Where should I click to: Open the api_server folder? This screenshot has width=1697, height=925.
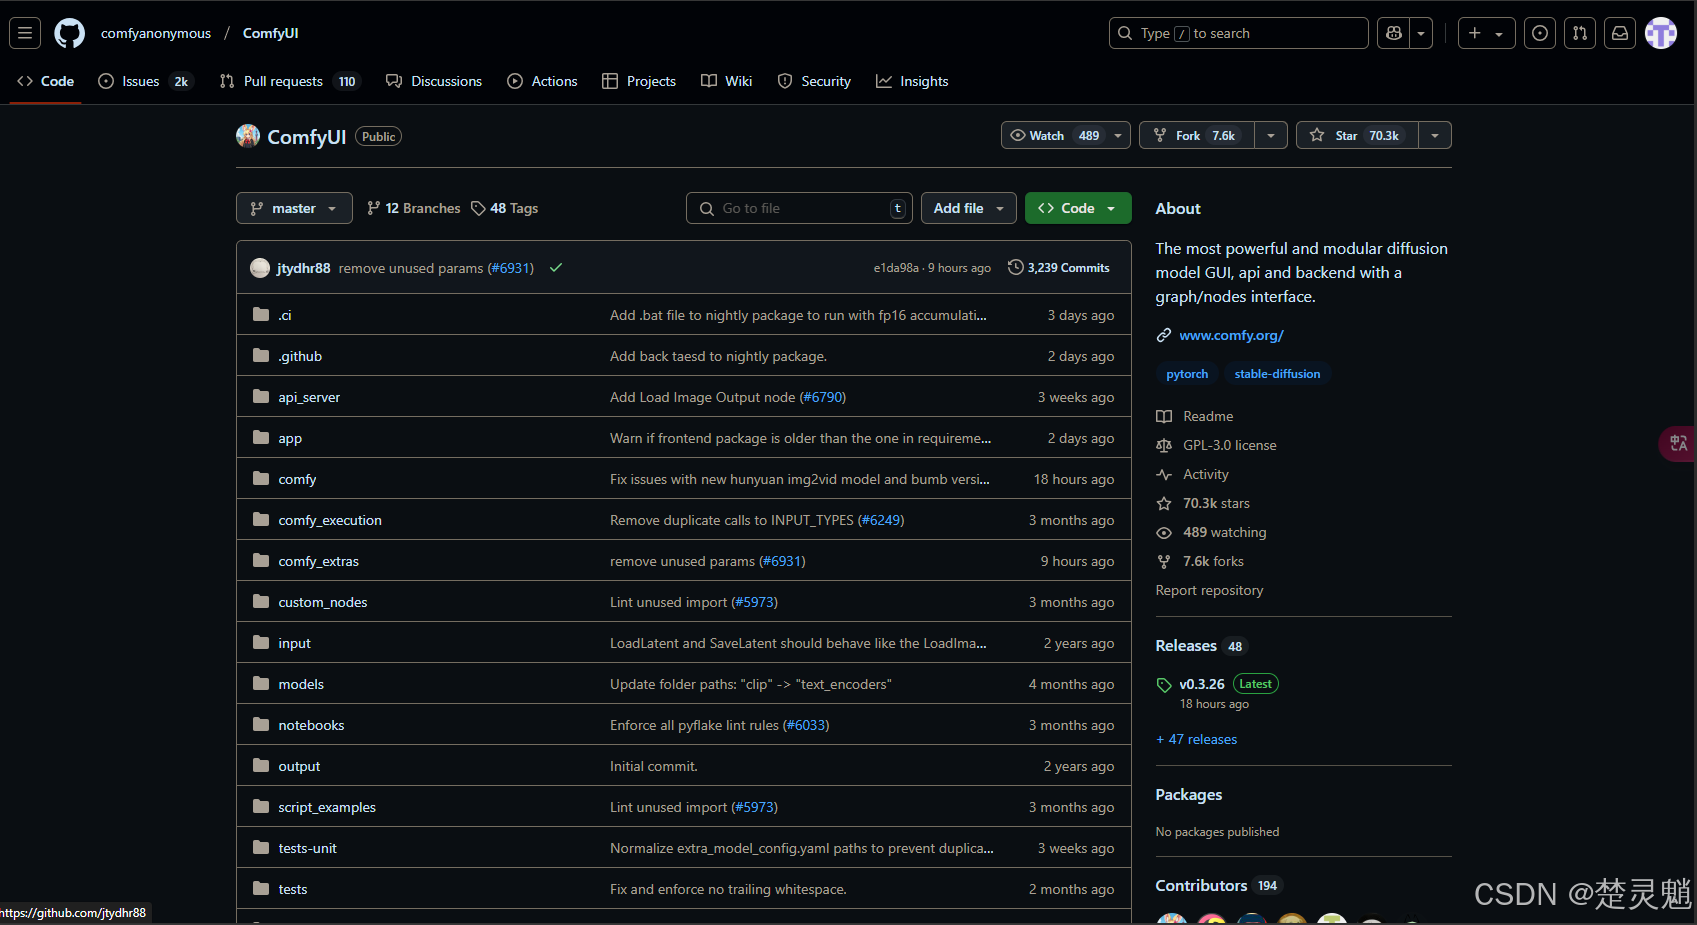(309, 397)
